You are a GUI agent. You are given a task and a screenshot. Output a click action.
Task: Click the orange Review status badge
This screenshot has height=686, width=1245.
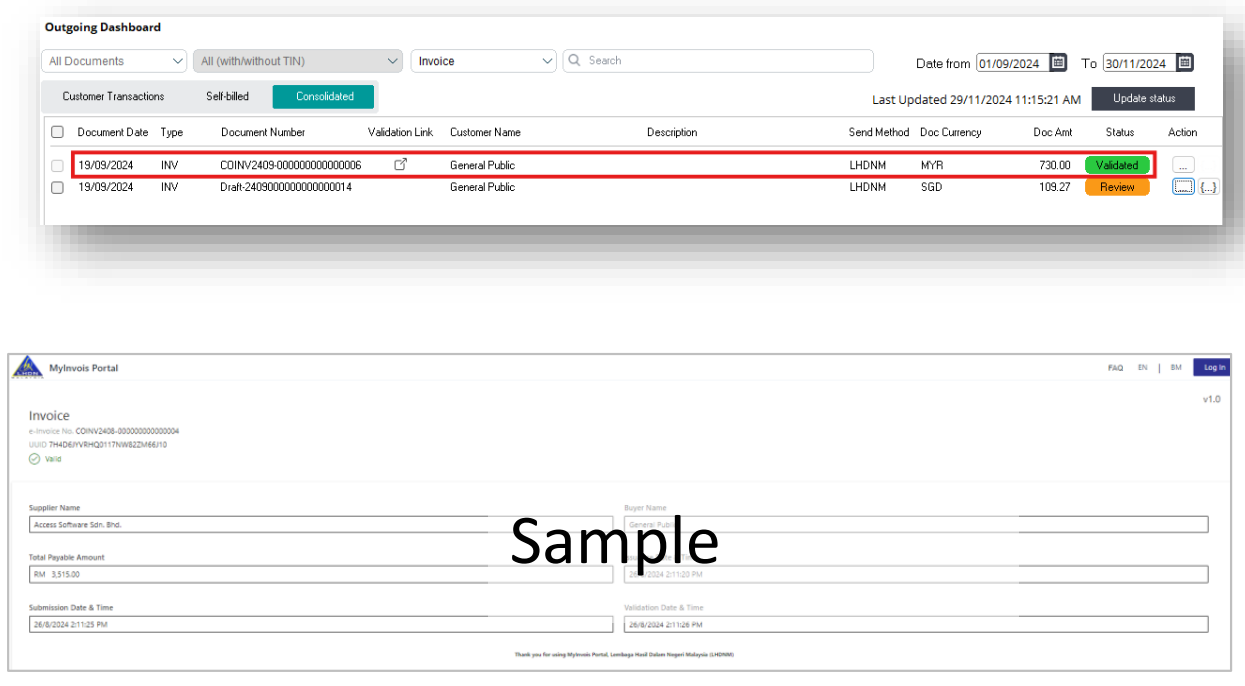[x=1116, y=187]
